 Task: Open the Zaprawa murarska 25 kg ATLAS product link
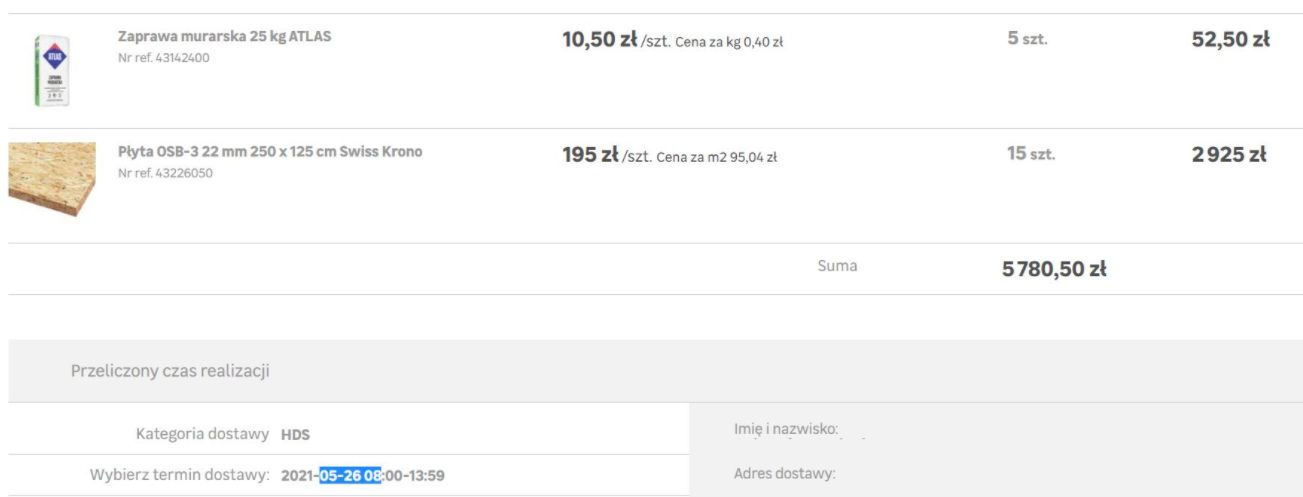tap(224, 37)
